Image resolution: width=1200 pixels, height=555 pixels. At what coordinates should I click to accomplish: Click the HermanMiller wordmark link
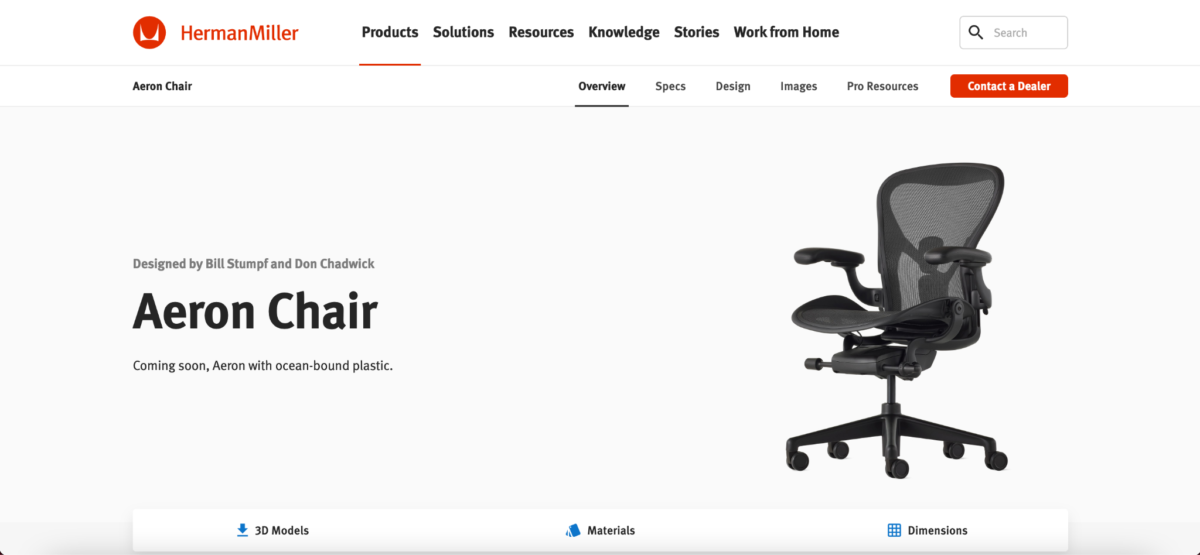[x=239, y=32]
